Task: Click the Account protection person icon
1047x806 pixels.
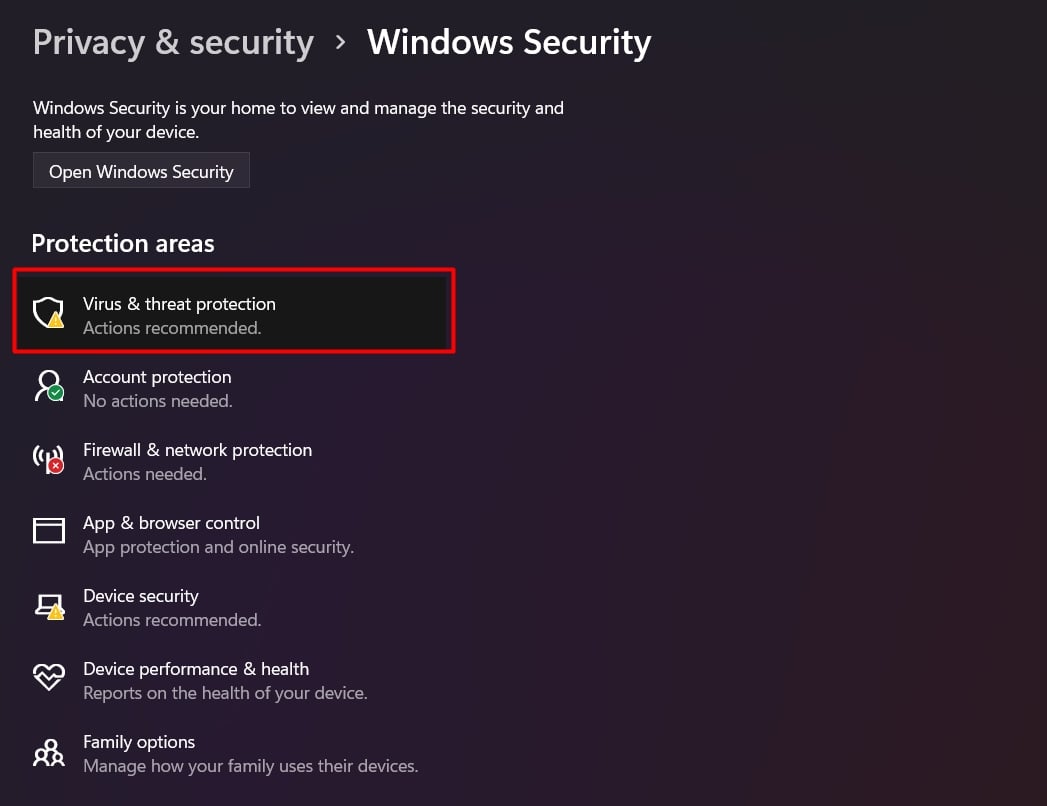Action: (48, 387)
